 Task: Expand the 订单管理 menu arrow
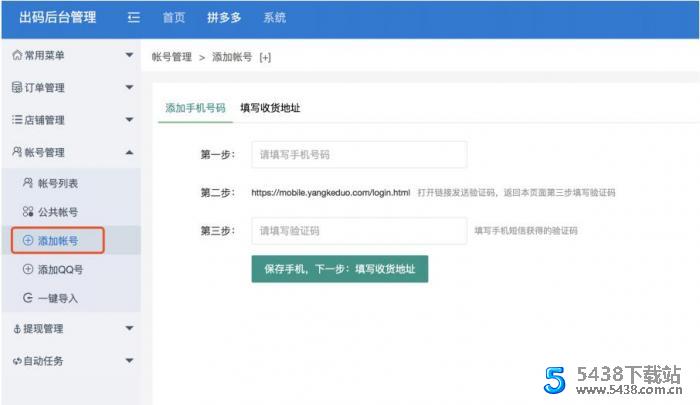point(129,88)
